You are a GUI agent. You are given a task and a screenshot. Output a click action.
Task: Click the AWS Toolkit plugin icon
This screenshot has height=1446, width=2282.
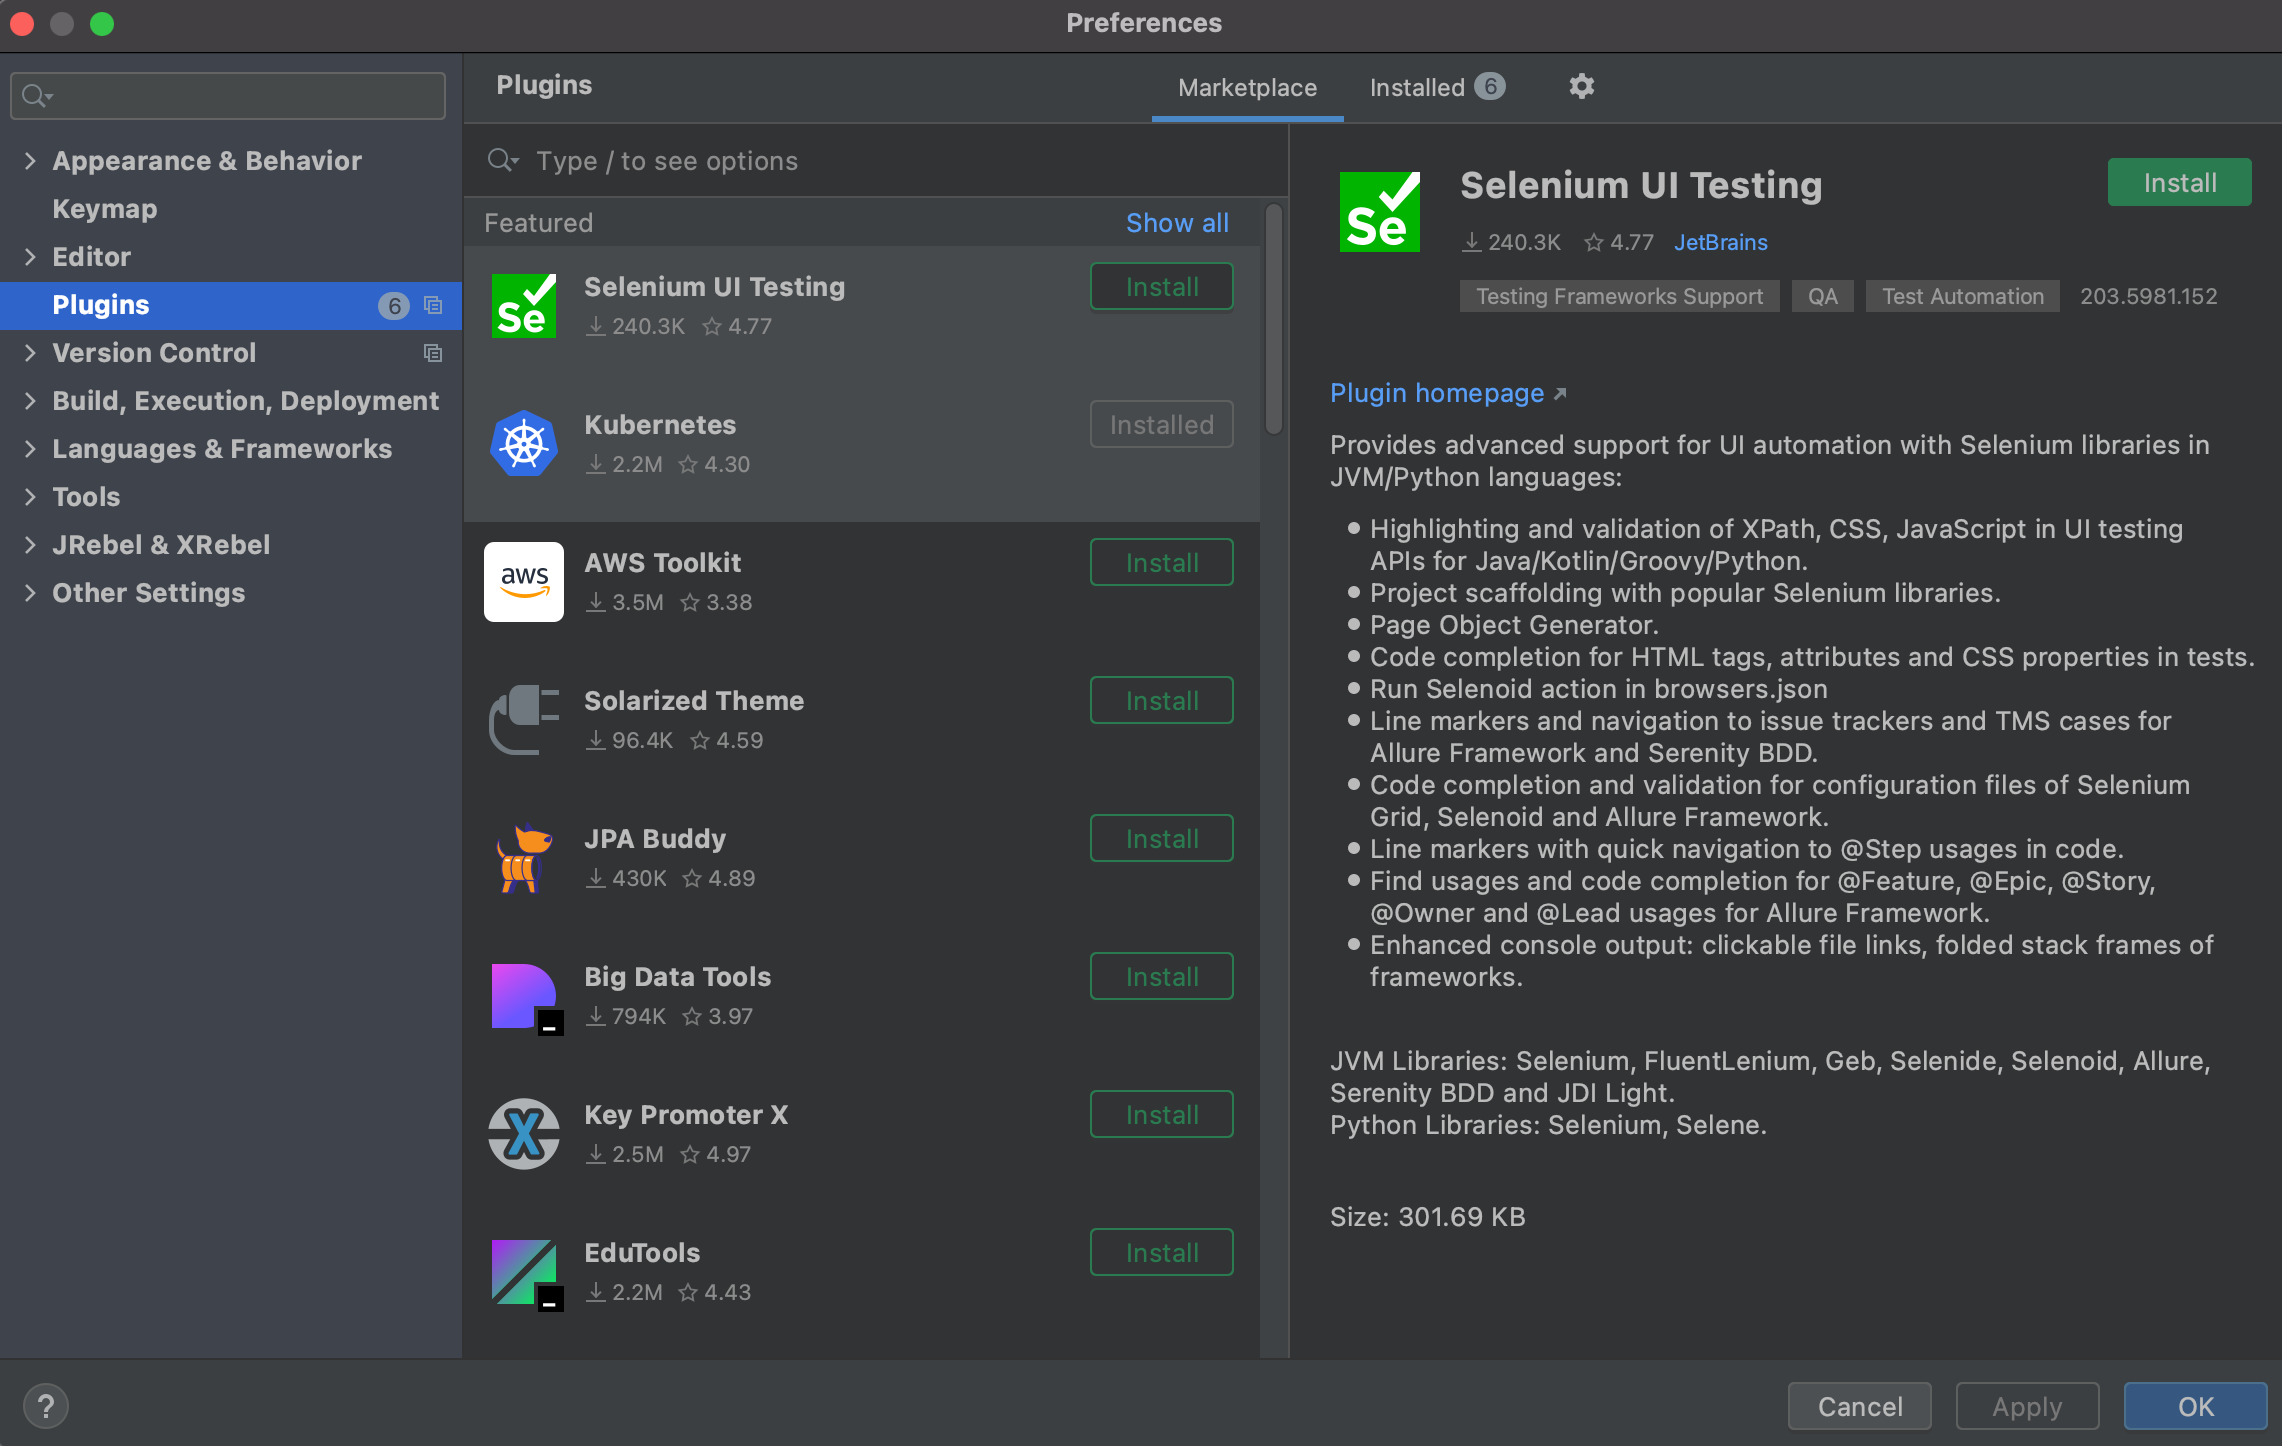tap(523, 581)
